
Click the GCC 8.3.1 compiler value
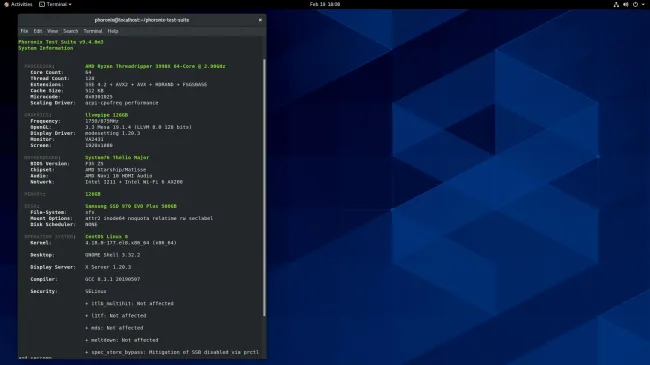click(x=112, y=279)
